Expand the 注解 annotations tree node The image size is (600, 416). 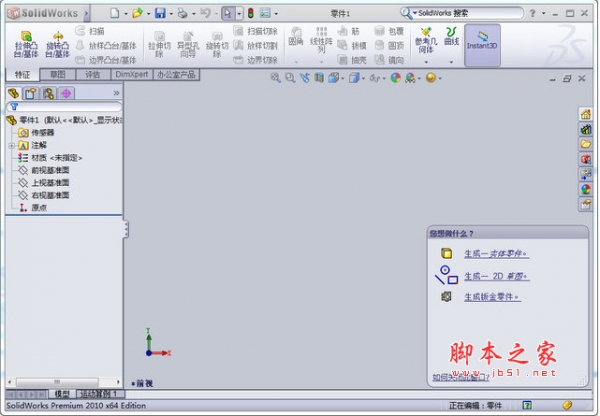tap(11, 145)
